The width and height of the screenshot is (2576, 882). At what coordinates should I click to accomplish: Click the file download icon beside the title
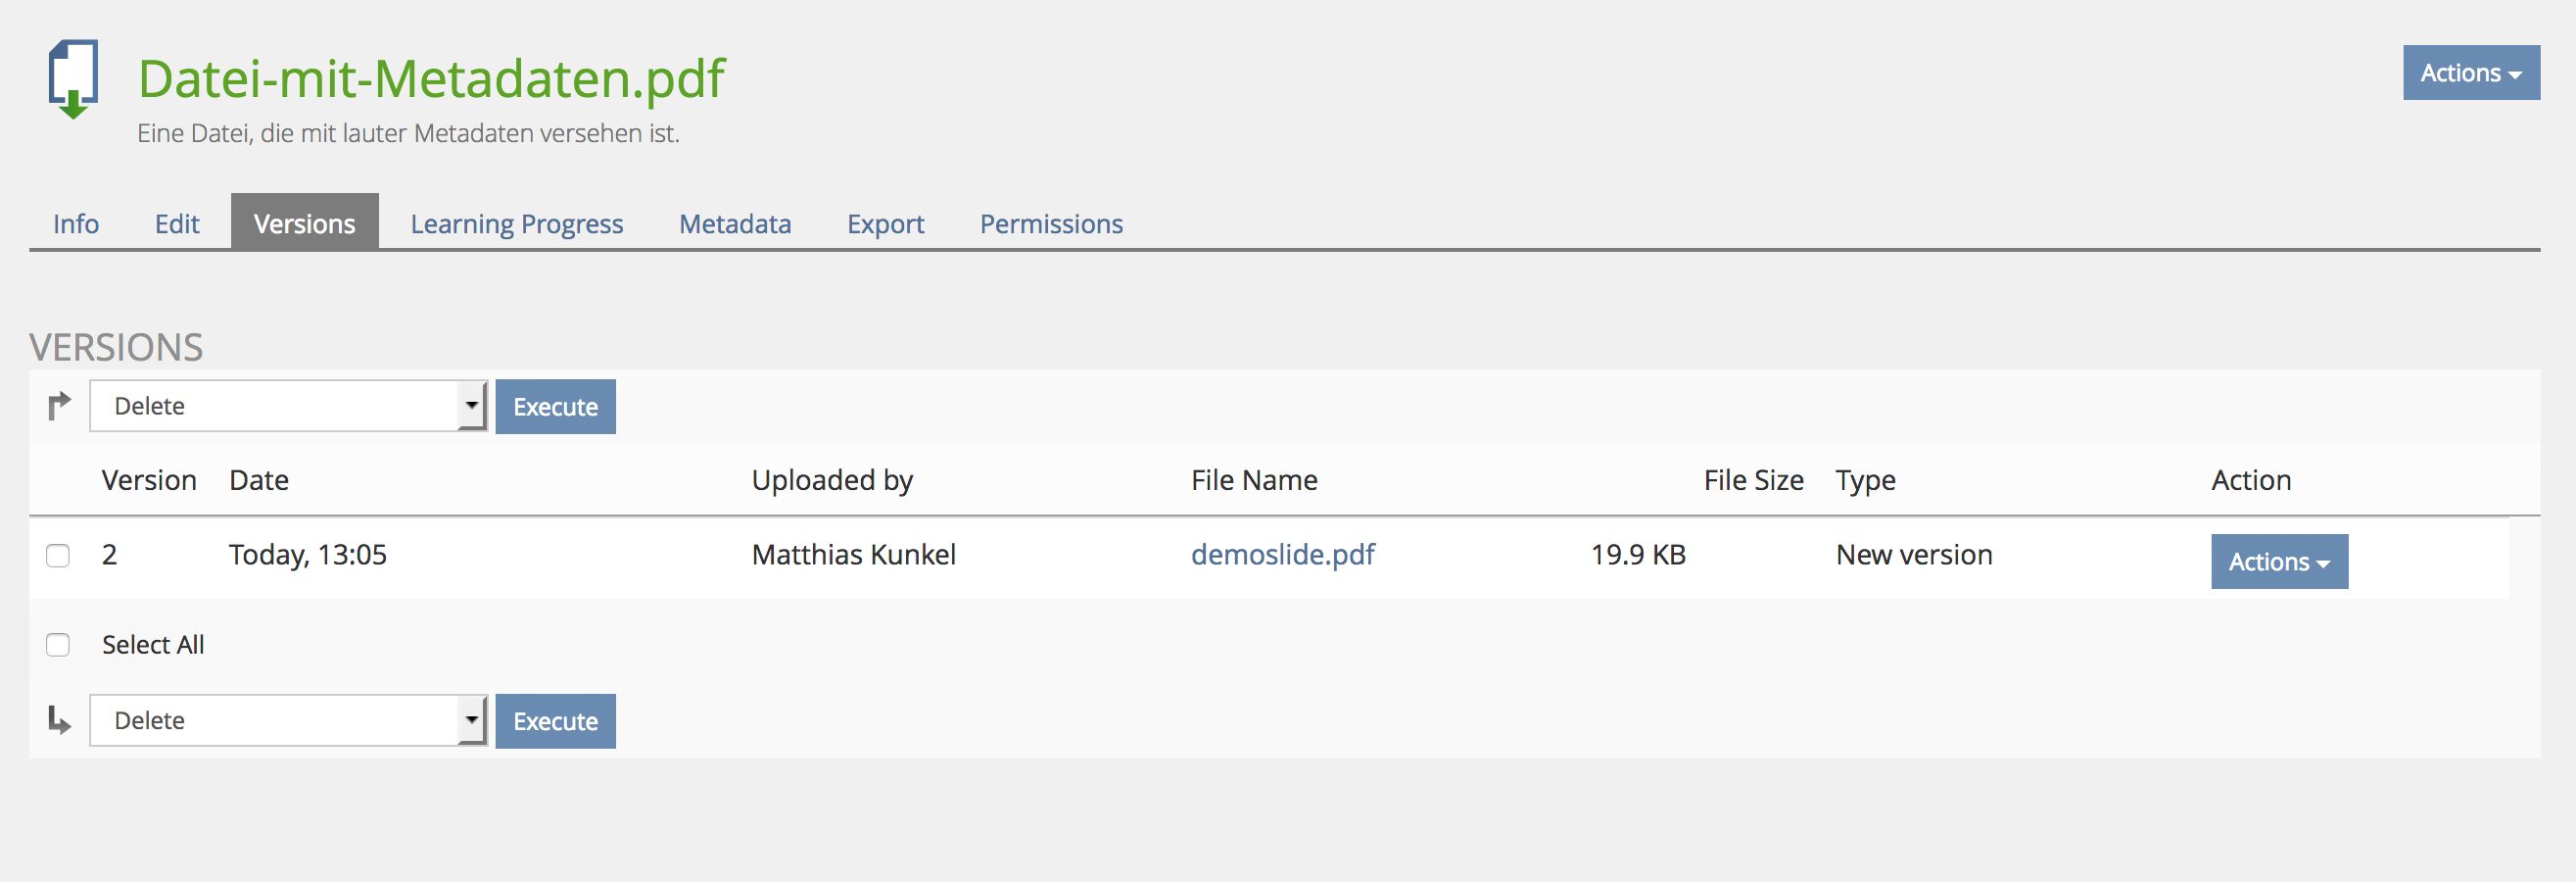pyautogui.click(x=73, y=79)
